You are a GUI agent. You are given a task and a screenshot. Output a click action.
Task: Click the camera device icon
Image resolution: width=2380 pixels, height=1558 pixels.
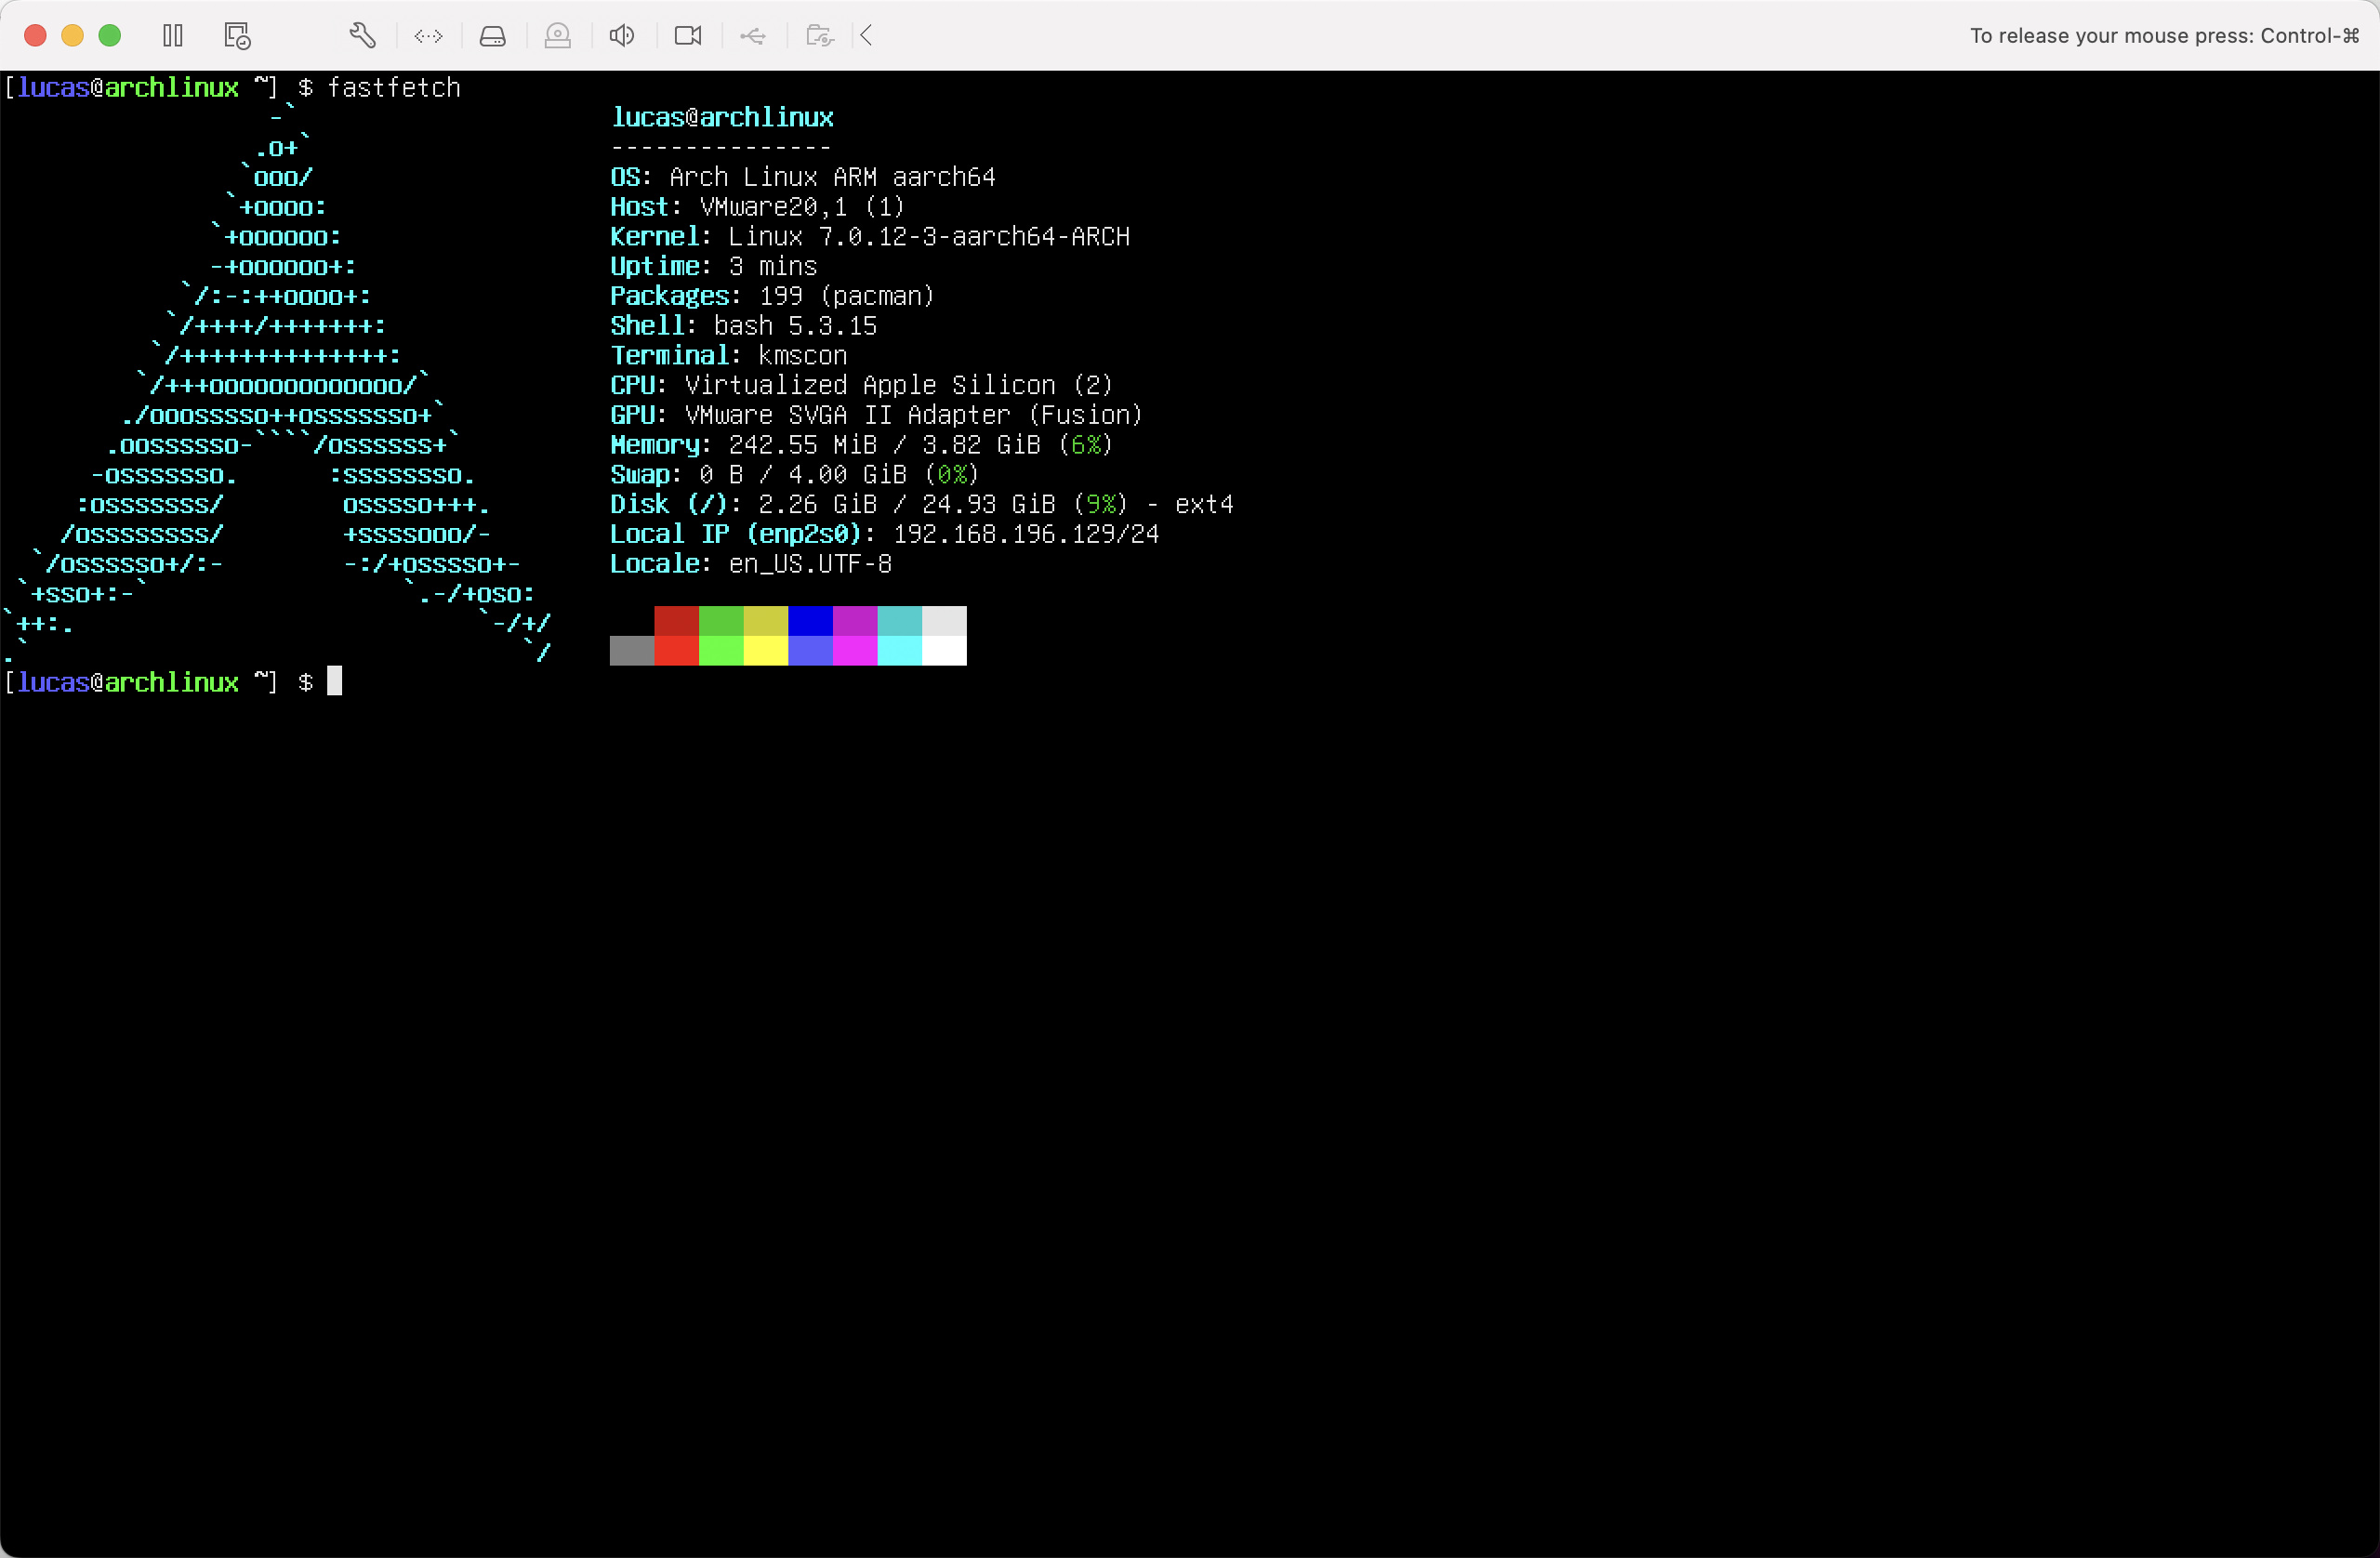click(x=688, y=36)
